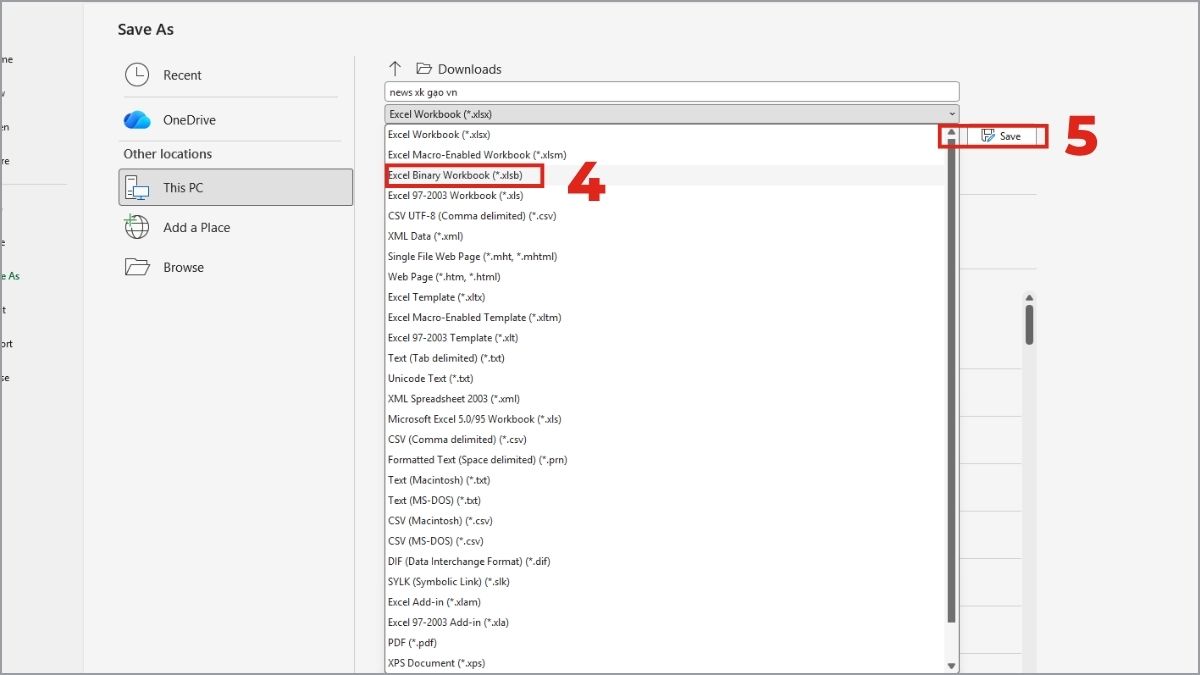Pick Microsoft Excel 5.0/95 Workbook

tap(665, 419)
